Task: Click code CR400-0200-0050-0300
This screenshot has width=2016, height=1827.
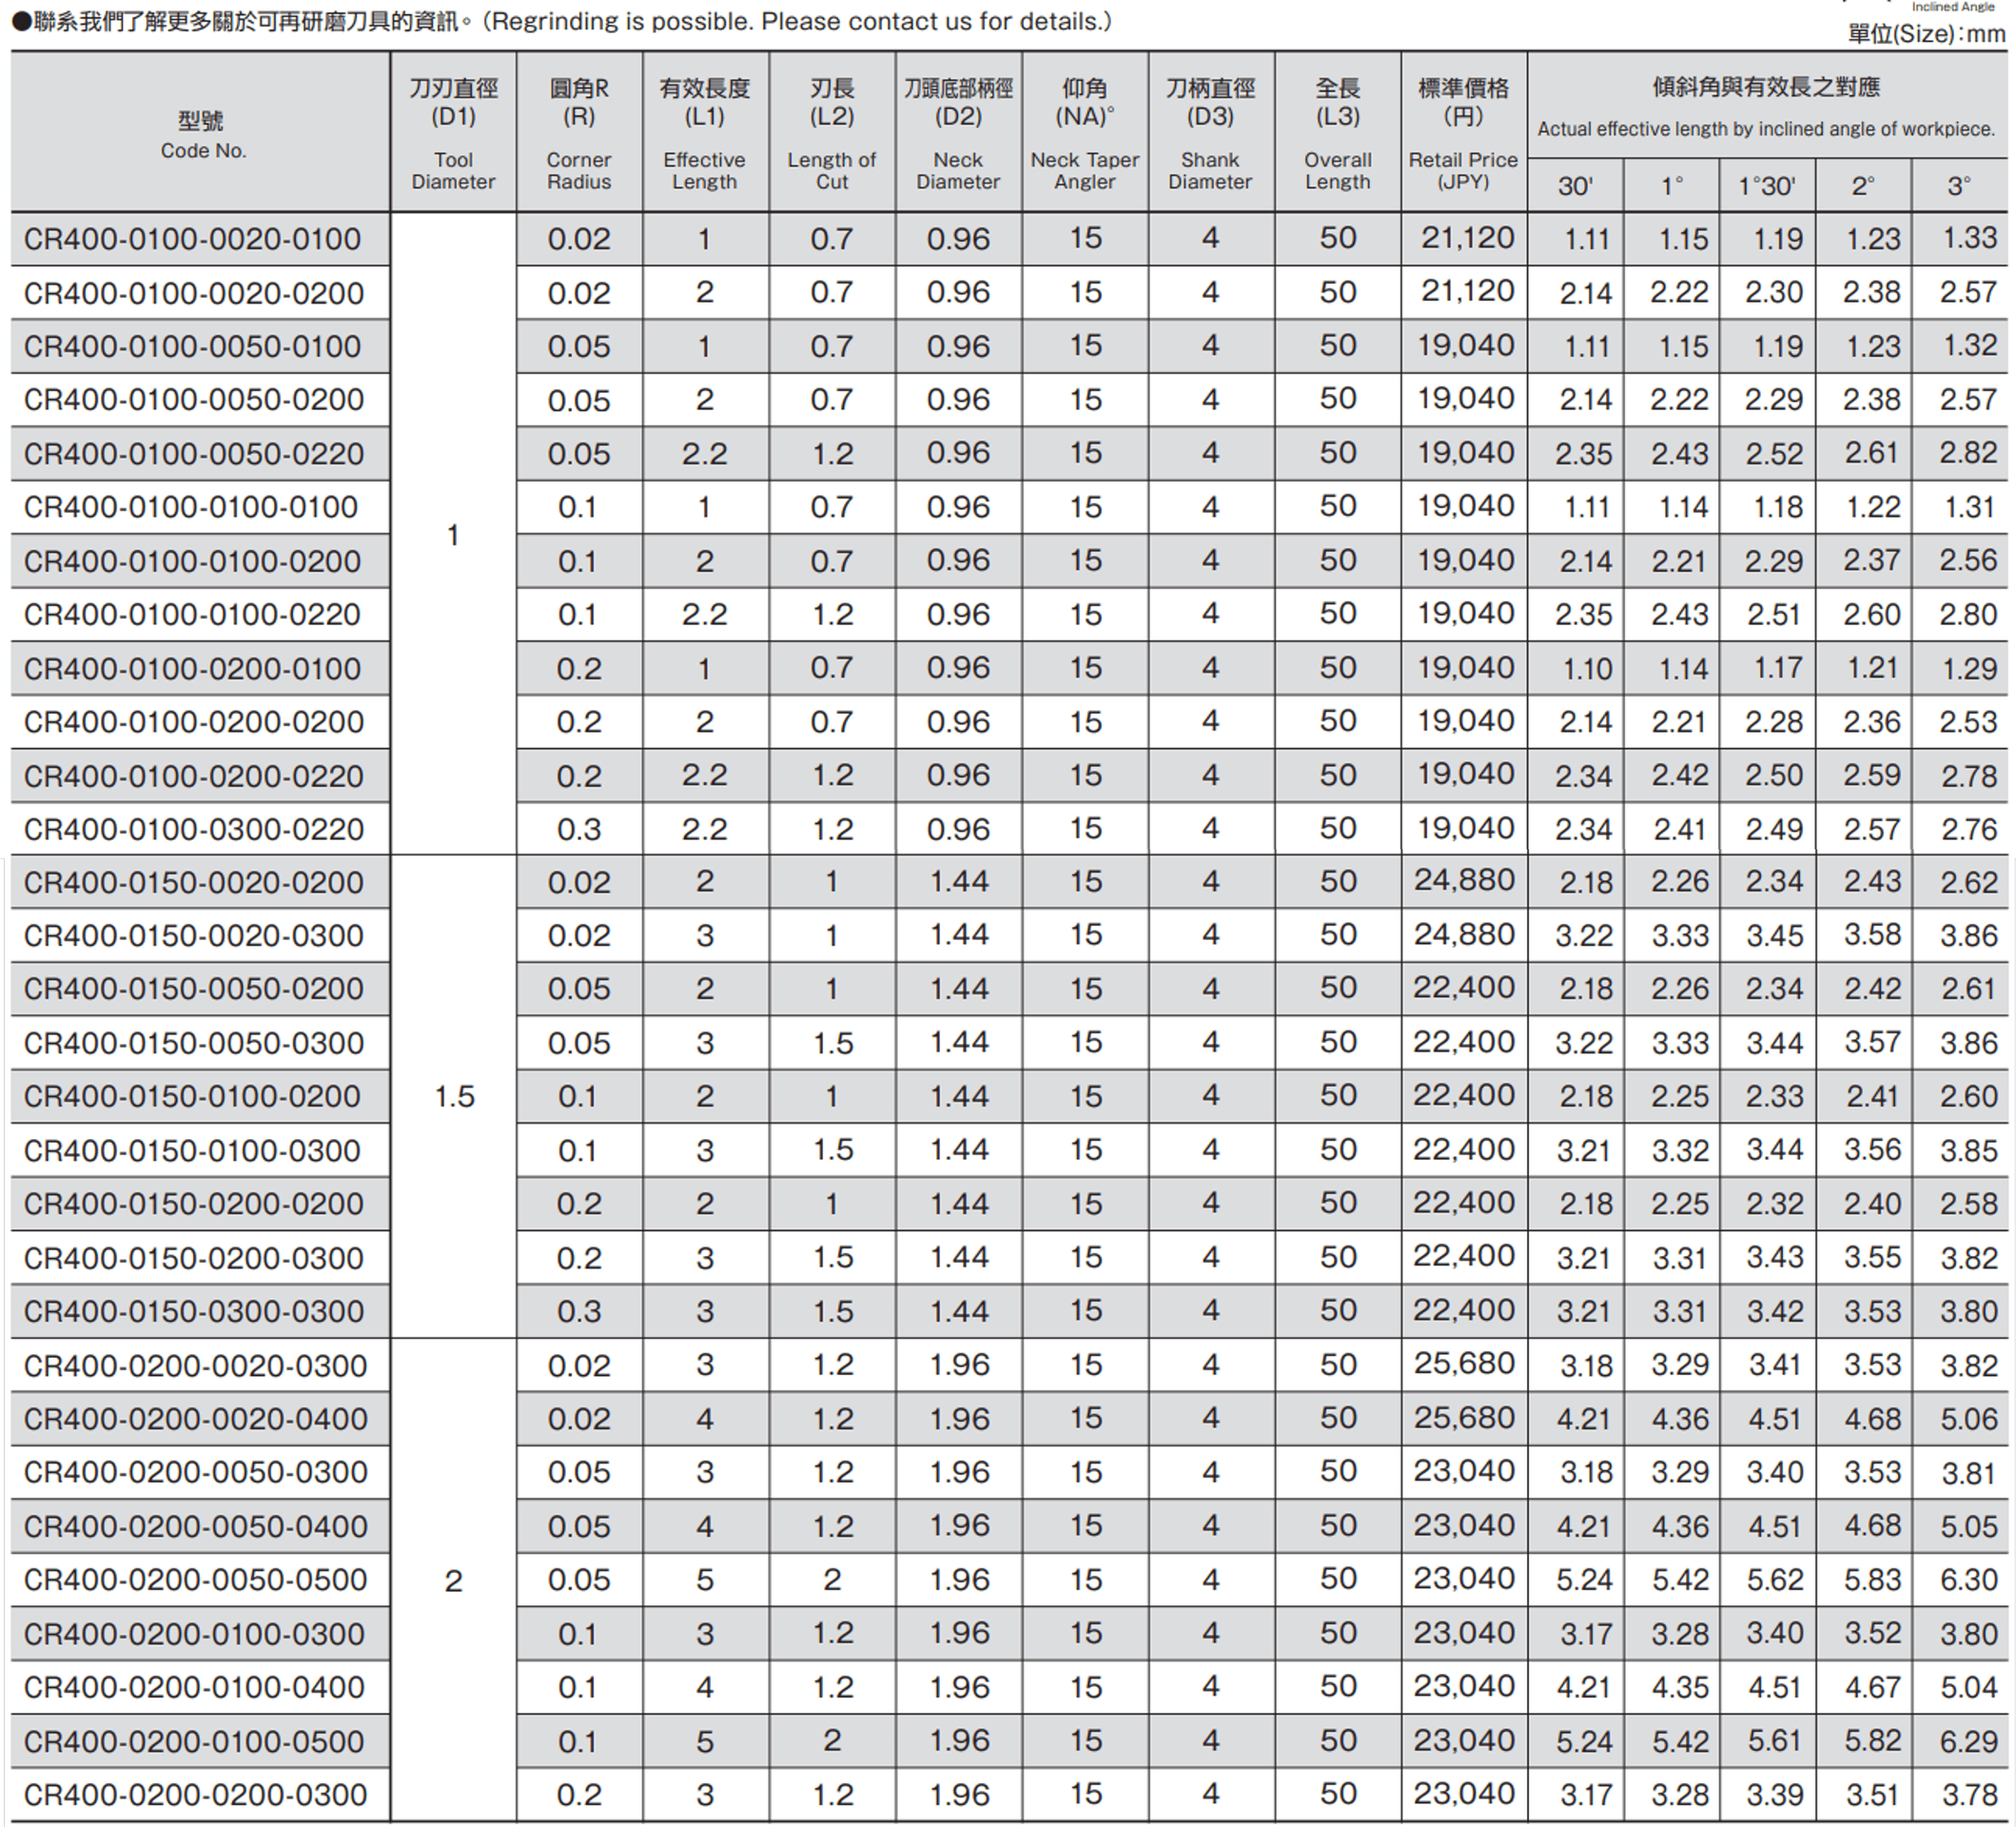Action: coord(195,1472)
